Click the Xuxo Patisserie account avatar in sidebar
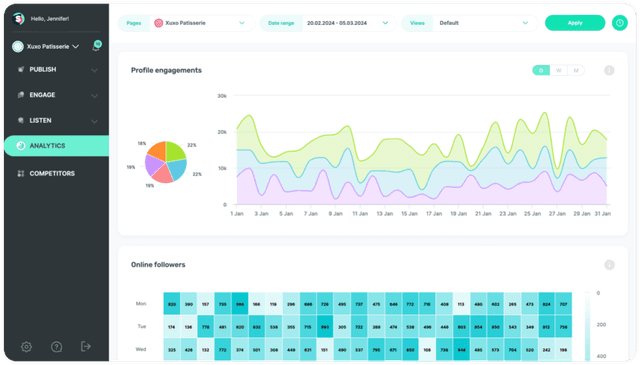 click(x=18, y=47)
